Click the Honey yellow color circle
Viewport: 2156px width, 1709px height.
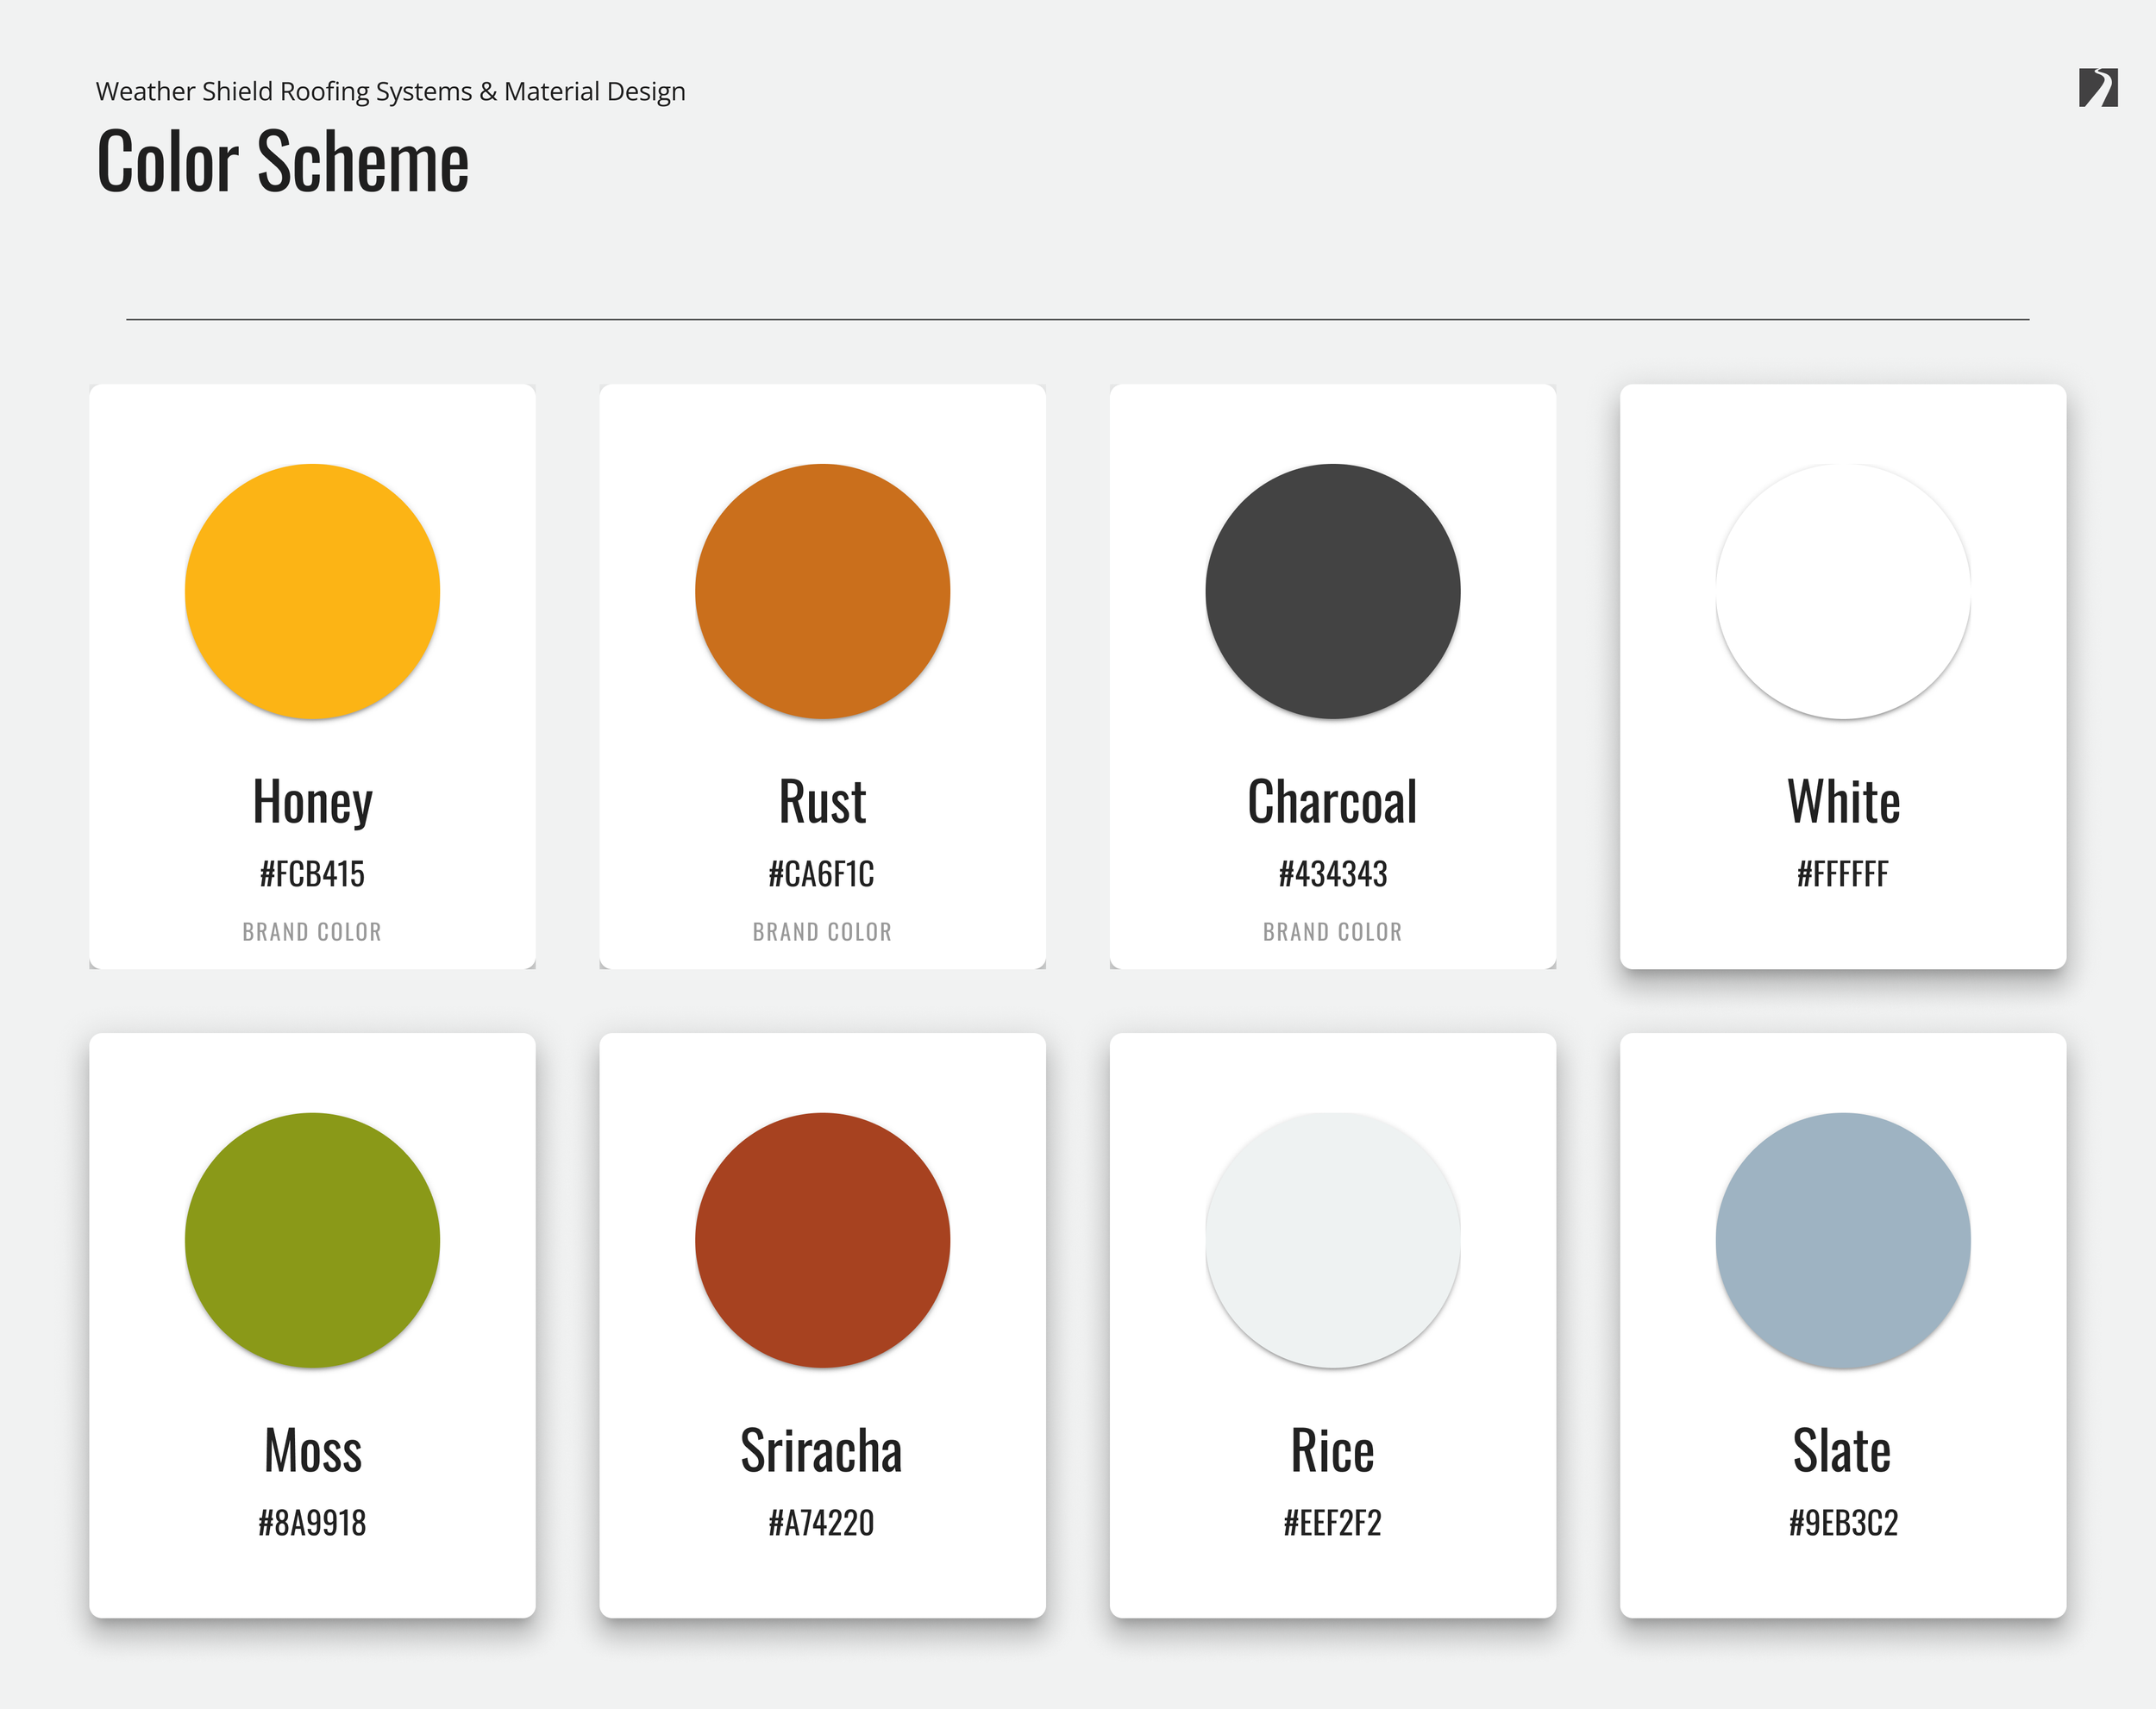312,591
